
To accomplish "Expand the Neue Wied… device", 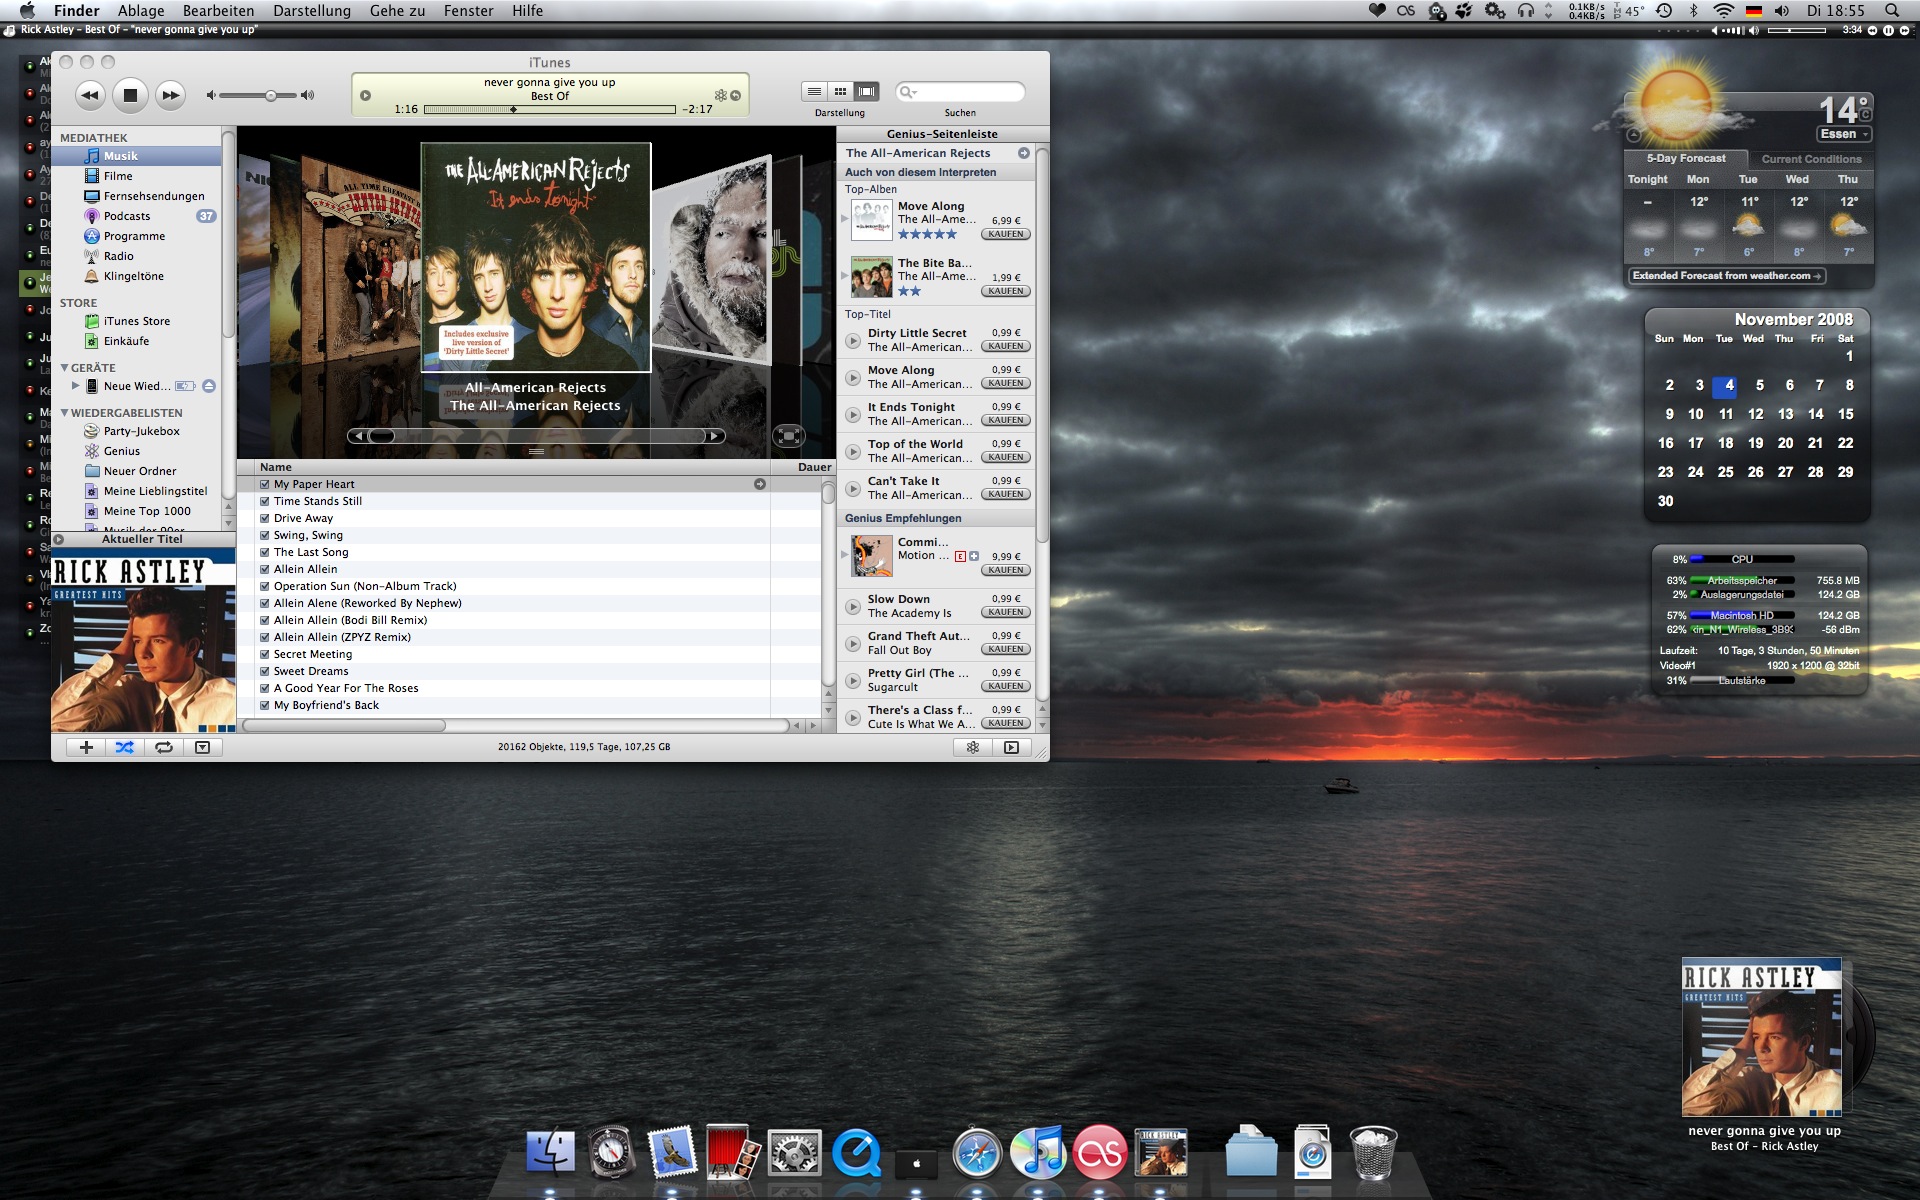I will pyautogui.click(x=75, y=385).
